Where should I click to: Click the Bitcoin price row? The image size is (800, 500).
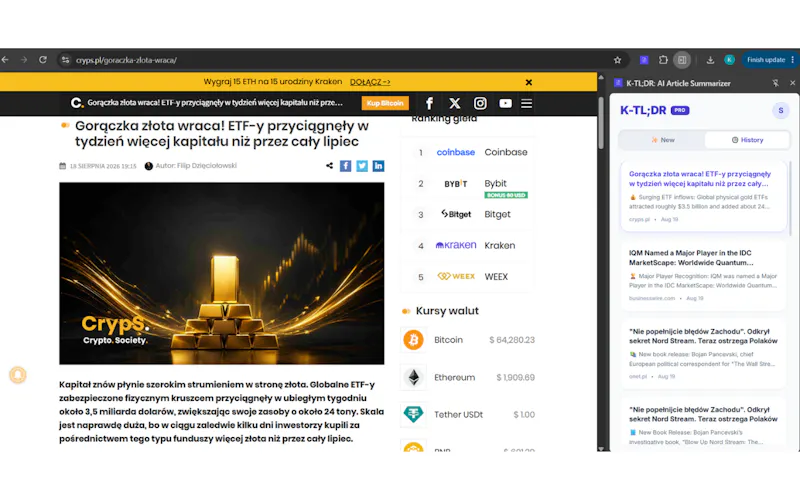point(468,340)
